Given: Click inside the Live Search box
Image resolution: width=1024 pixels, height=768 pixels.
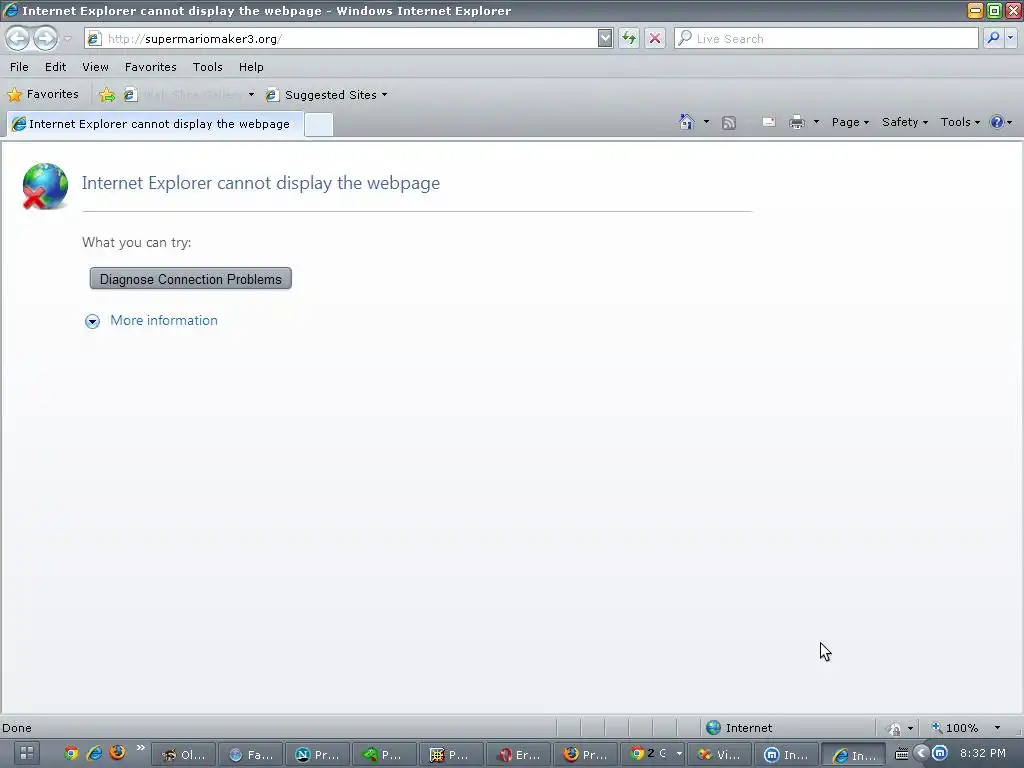Looking at the screenshot, I should (826, 39).
